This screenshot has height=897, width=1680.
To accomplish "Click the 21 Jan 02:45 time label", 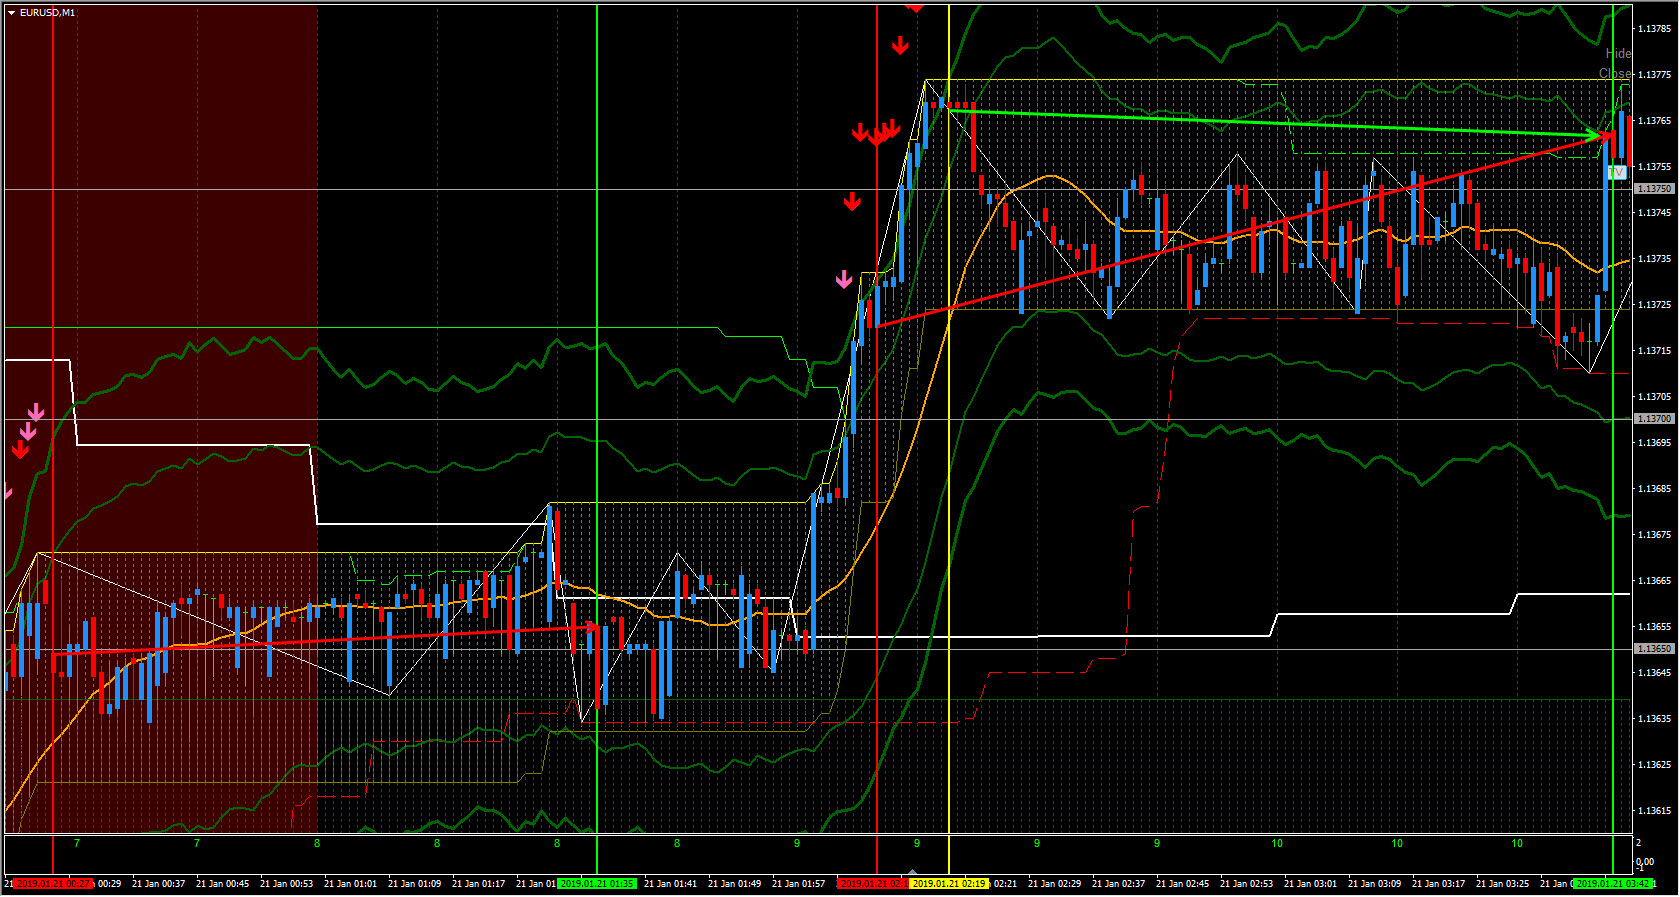I will [1182, 884].
